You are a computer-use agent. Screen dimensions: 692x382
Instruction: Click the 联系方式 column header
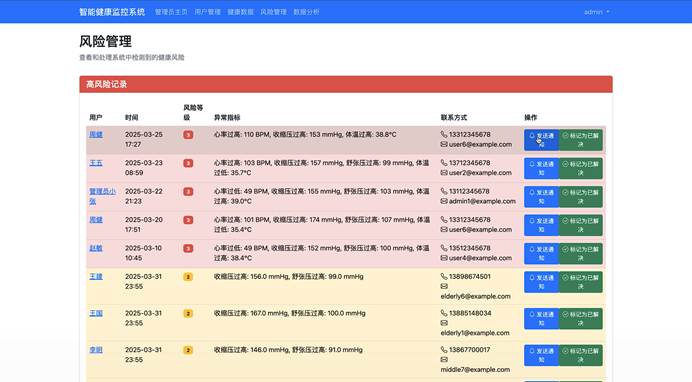pos(454,118)
